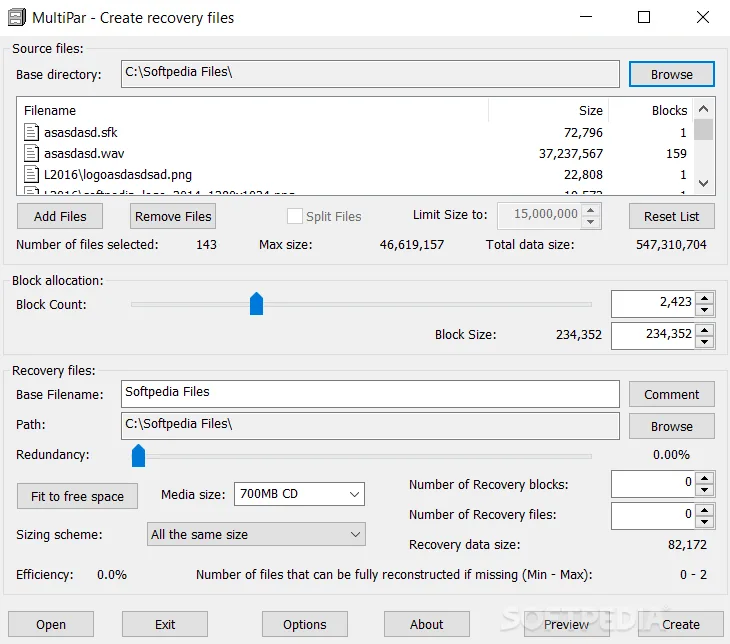The width and height of the screenshot is (730, 644).
Task: Increase the Limit Size value with up arrow
Action: pyautogui.click(x=590, y=210)
